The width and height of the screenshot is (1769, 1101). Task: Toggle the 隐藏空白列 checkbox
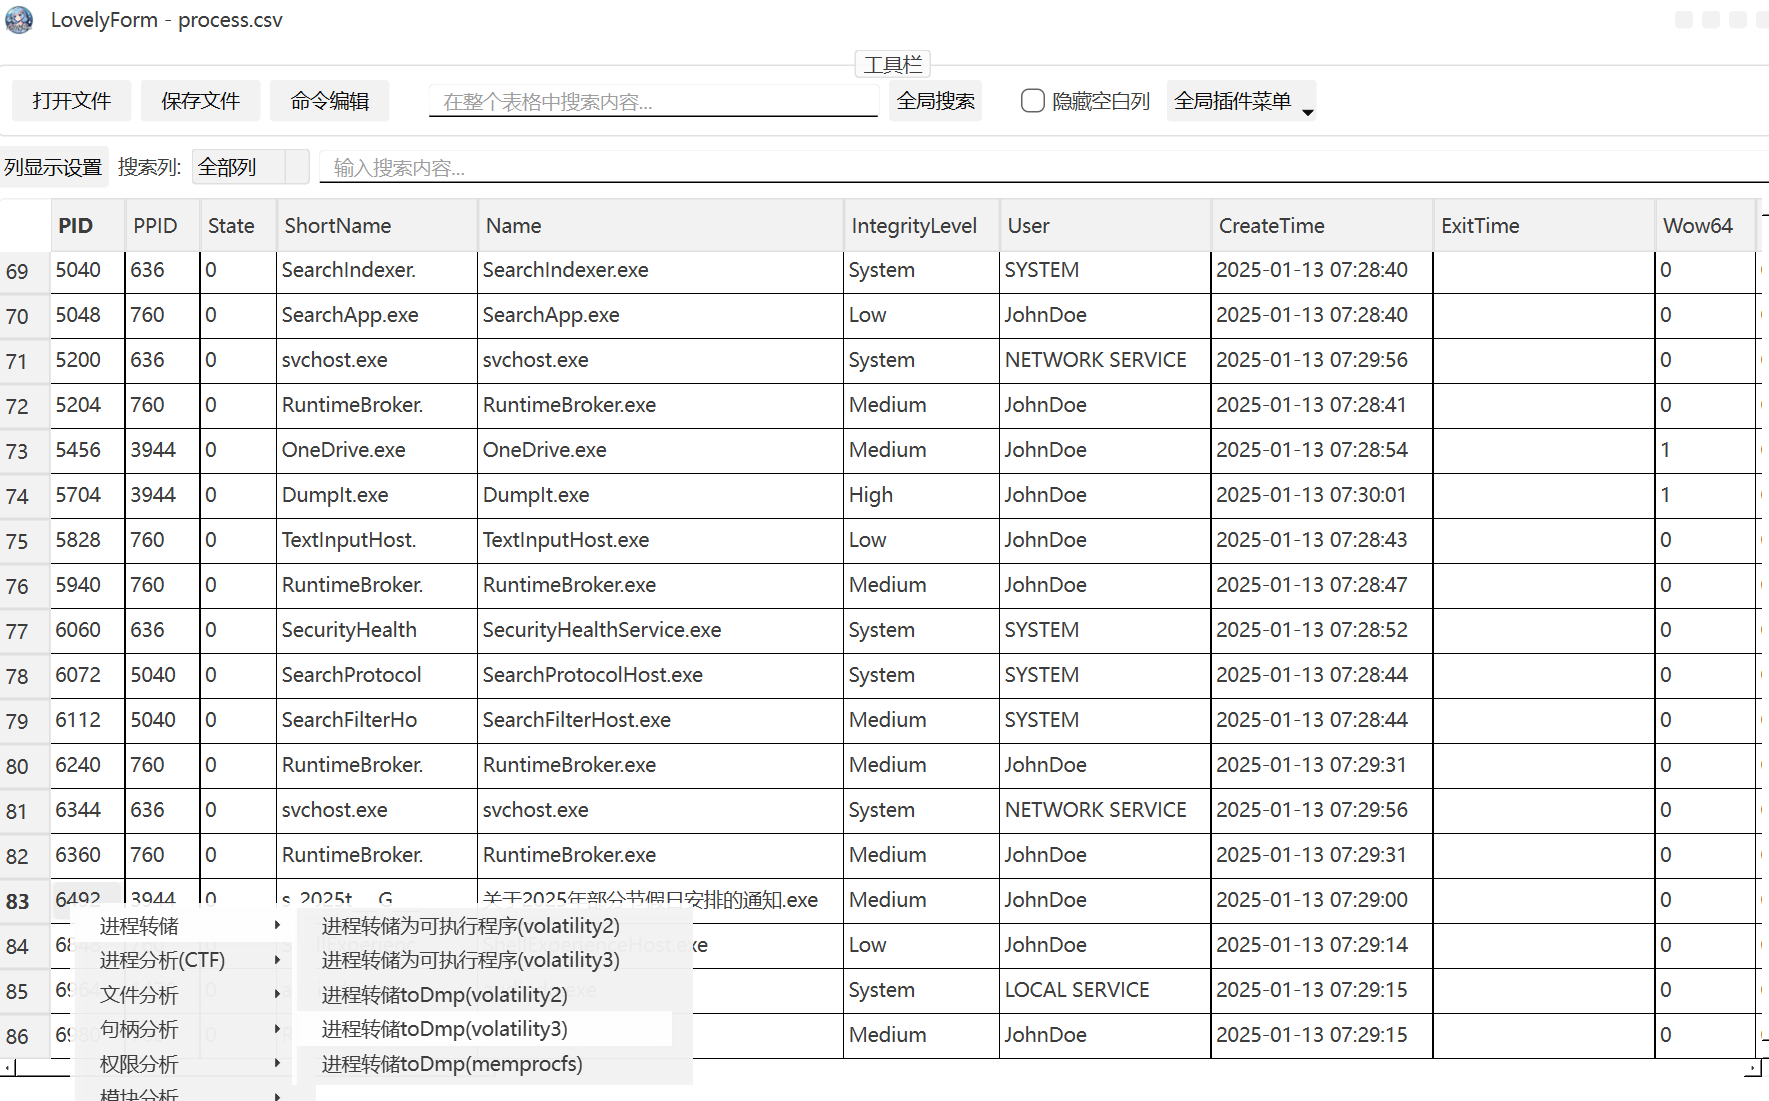[1033, 101]
